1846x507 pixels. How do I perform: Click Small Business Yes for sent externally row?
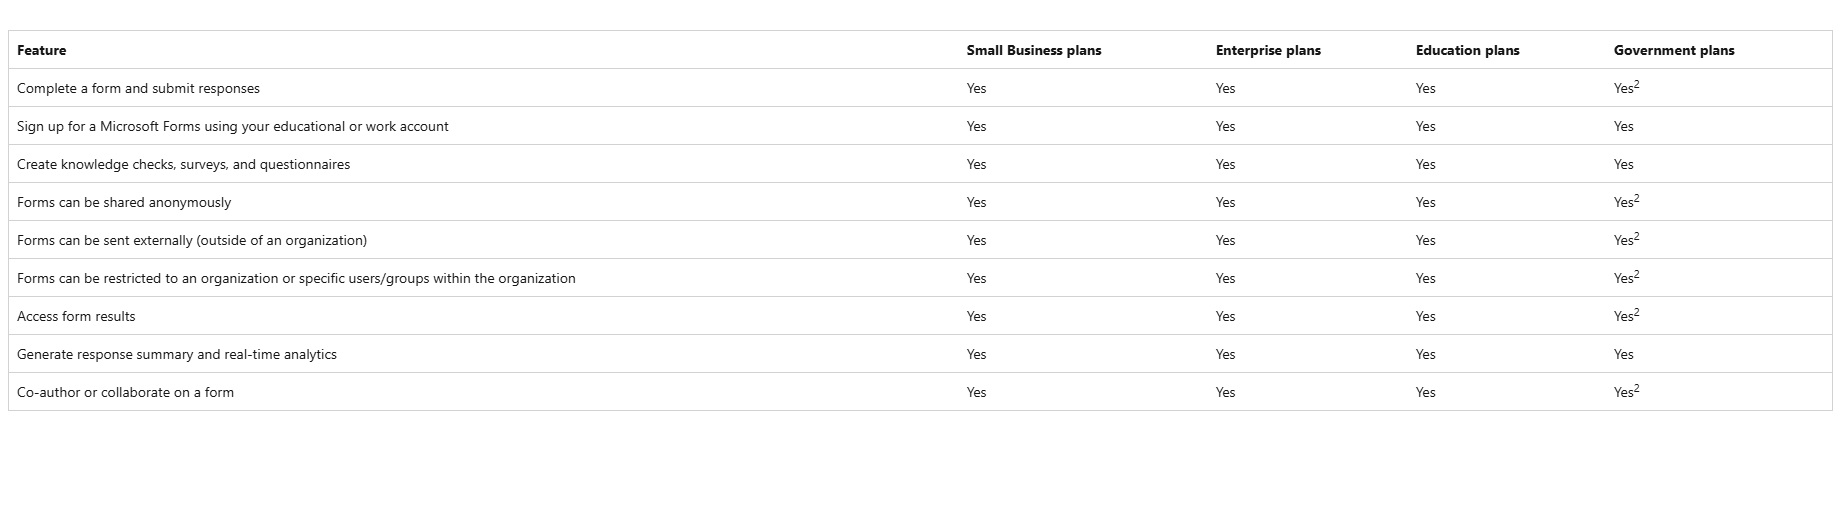click(x=976, y=240)
